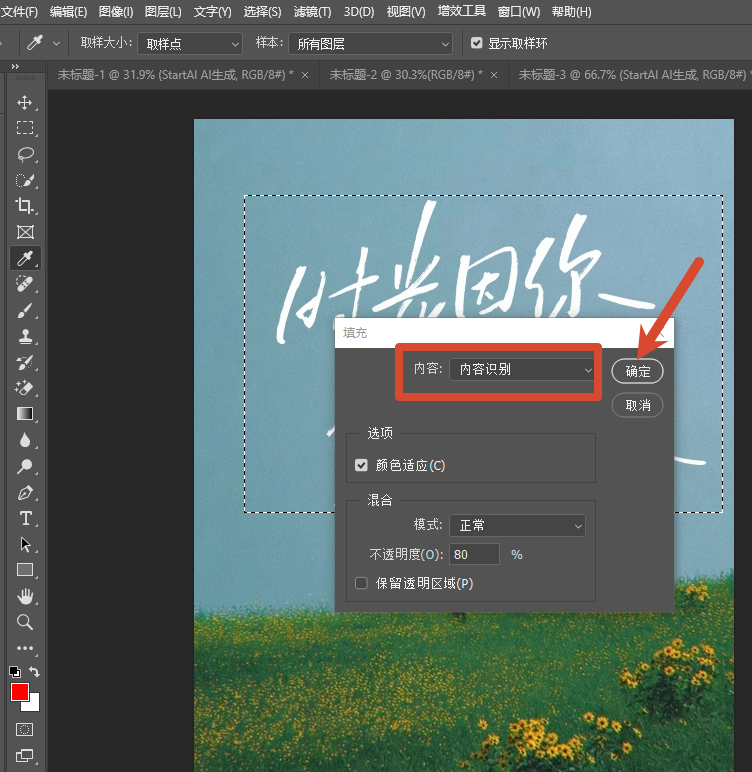Open the 文字(Y) menu
Screen dimensions: 752x772
[212, 11]
